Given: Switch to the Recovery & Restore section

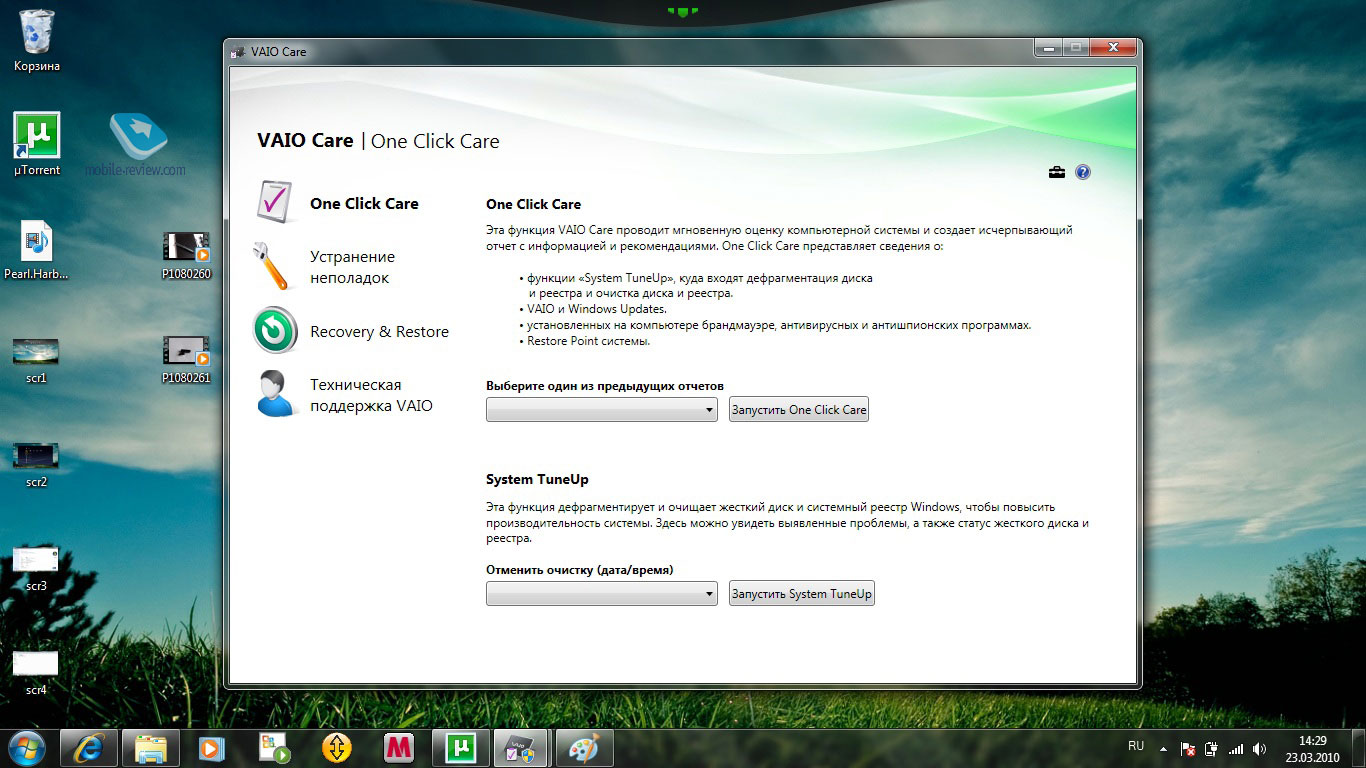Looking at the screenshot, I should [x=379, y=332].
